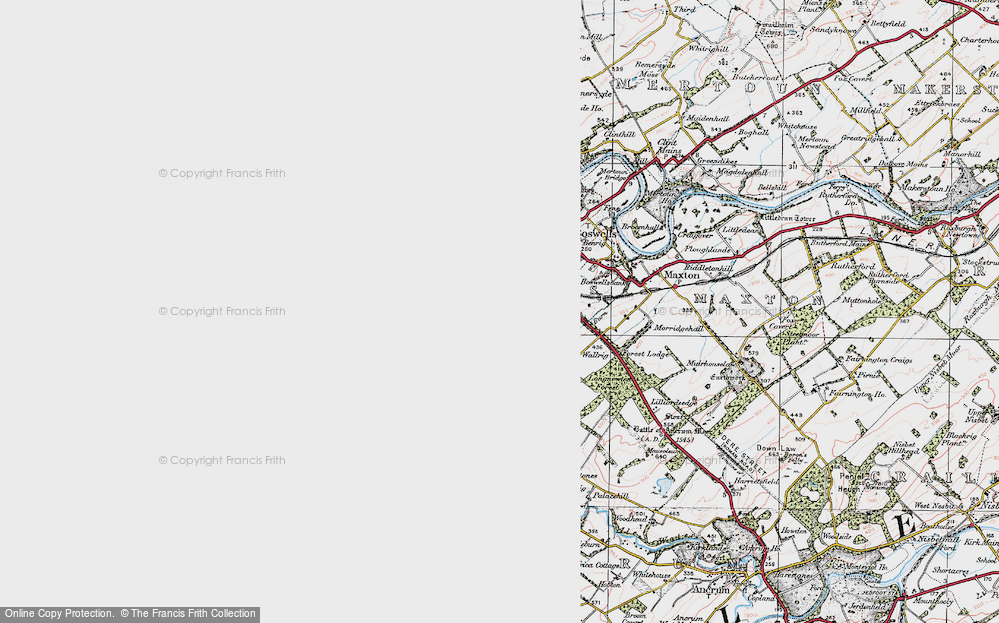Select the Fairnington Ho. label
The image size is (999, 623).
coord(858,394)
